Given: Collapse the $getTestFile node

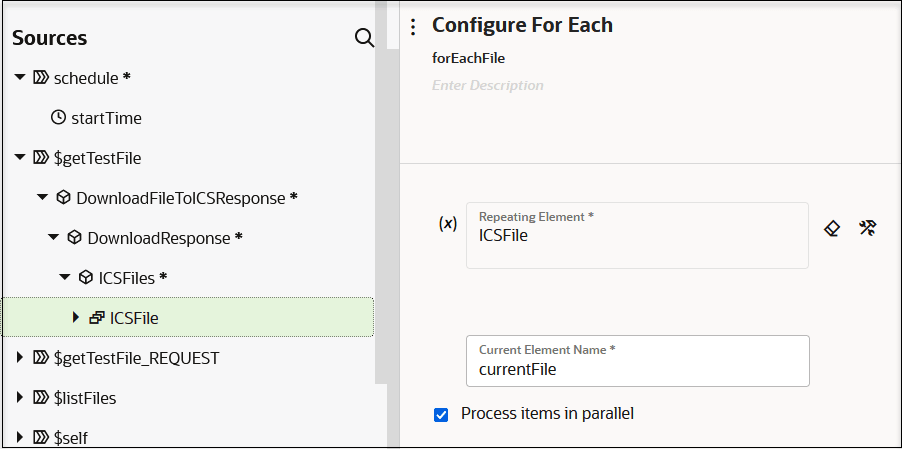Looking at the screenshot, I should tap(20, 157).
